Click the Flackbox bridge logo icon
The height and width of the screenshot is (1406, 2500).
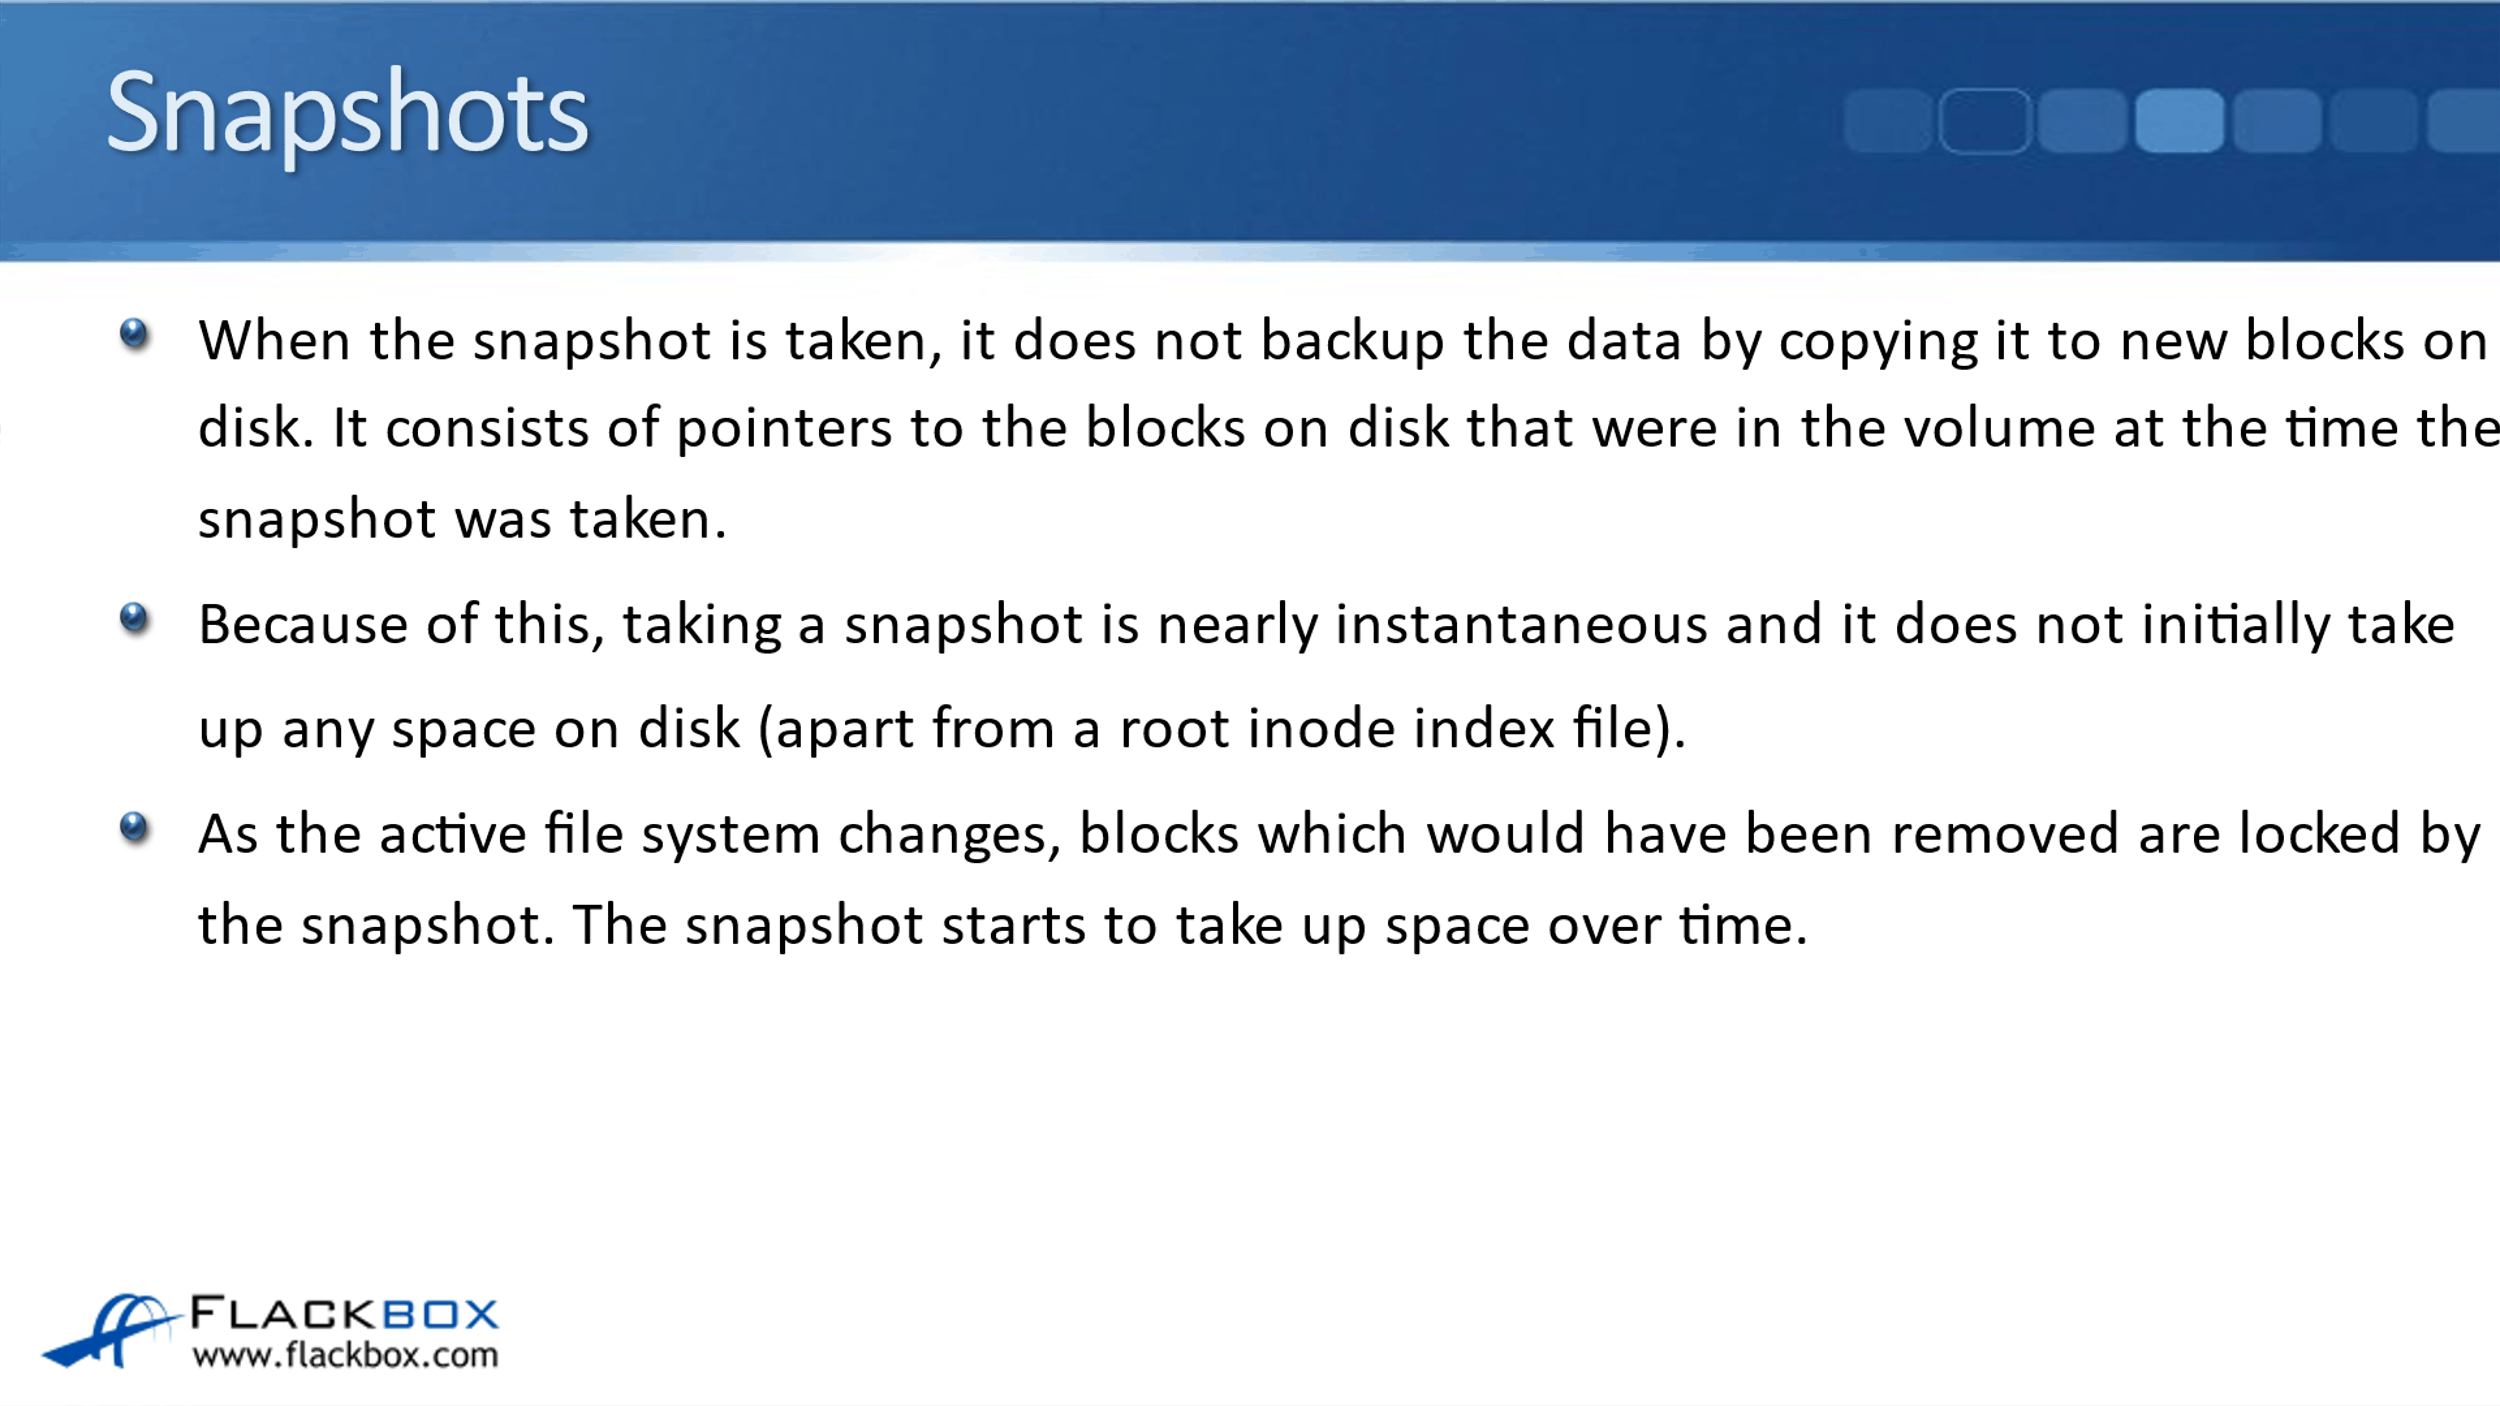pyautogui.click(x=108, y=1331)
